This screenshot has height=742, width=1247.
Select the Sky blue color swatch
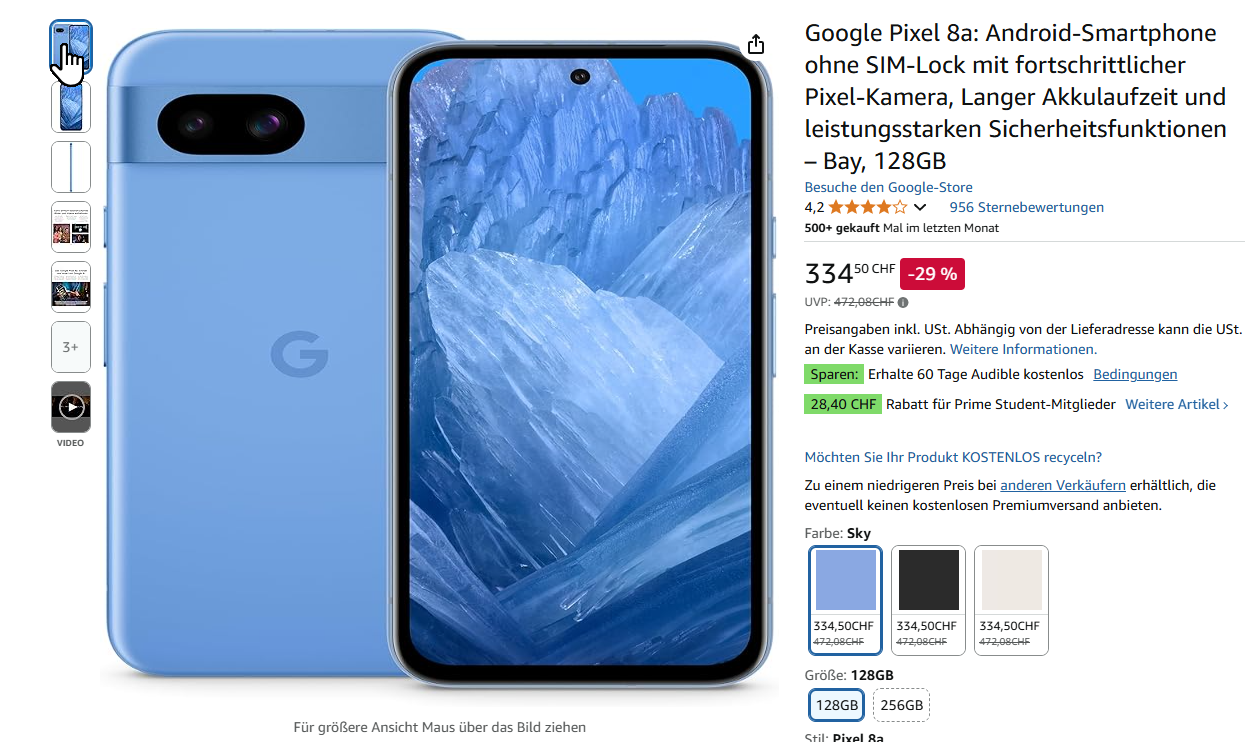click(x=845, y=600)
